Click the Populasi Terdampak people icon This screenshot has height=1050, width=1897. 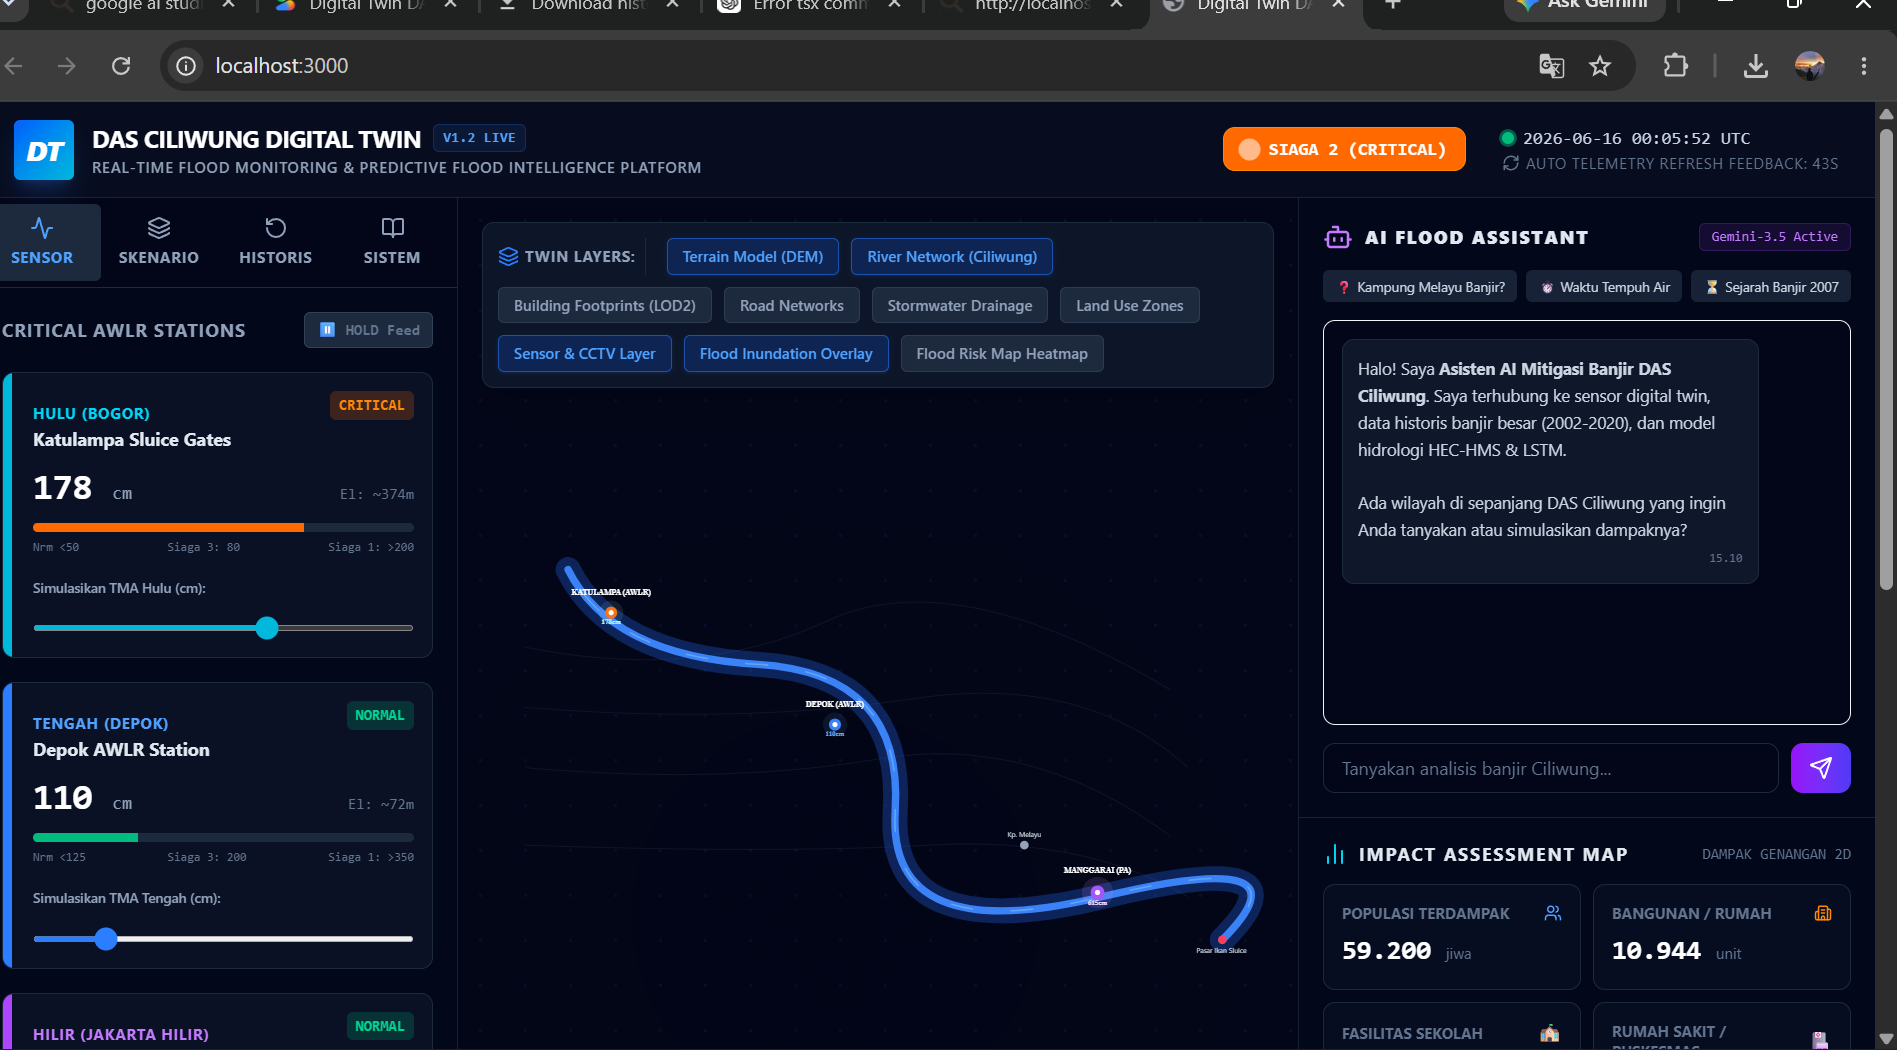[1553, 913]
